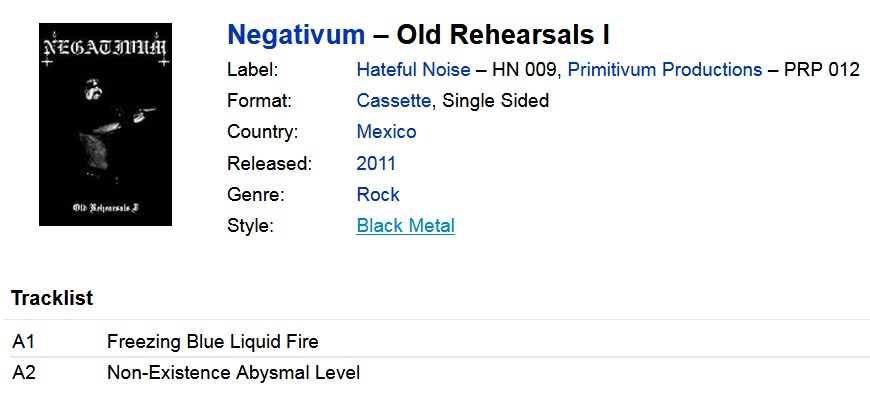Viewport: 870px width, 401px height.
Task: Select track A1 Freezing Blue Liquid Fire
Action: pos(213,342)
